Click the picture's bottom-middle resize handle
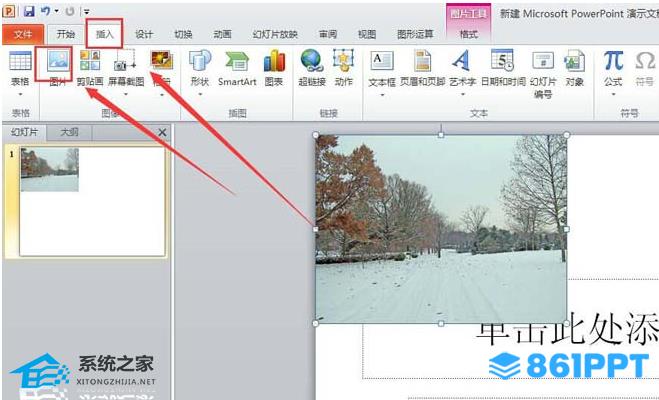The width and height of the screenshot is (659, 400). pos(441,324)
